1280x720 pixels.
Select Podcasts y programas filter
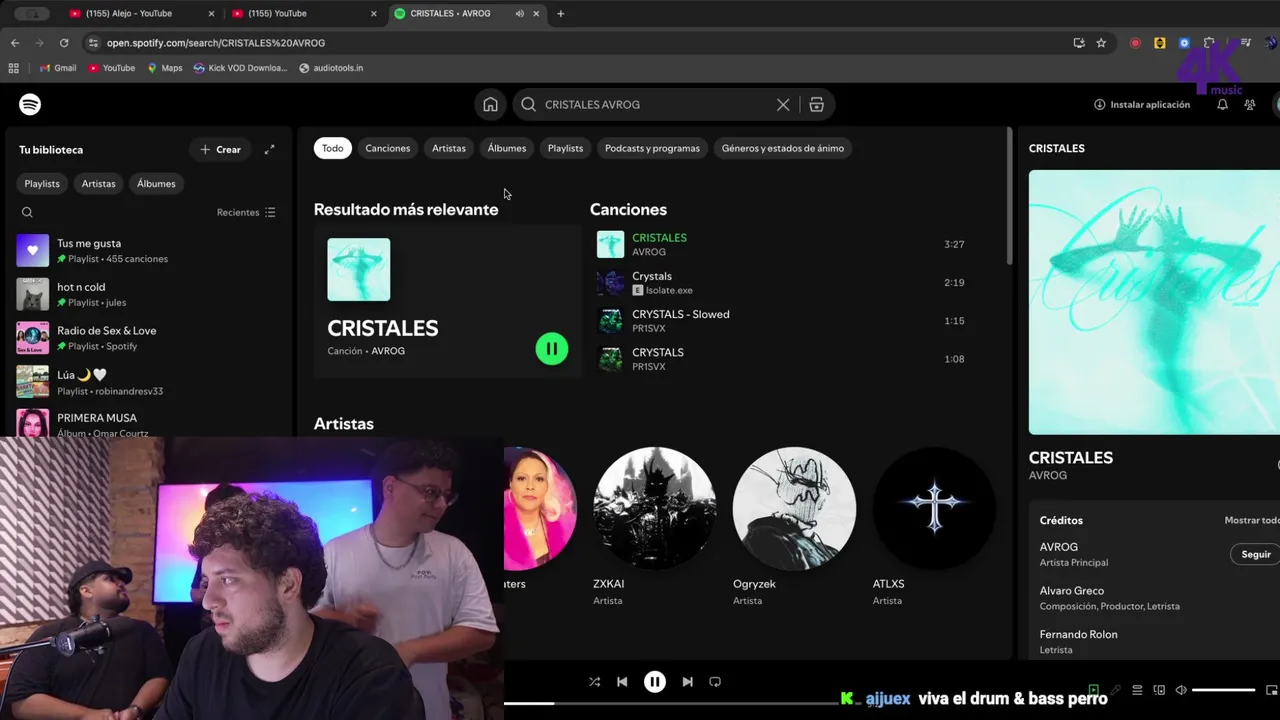pyautogui.click(x=652, y=148)
